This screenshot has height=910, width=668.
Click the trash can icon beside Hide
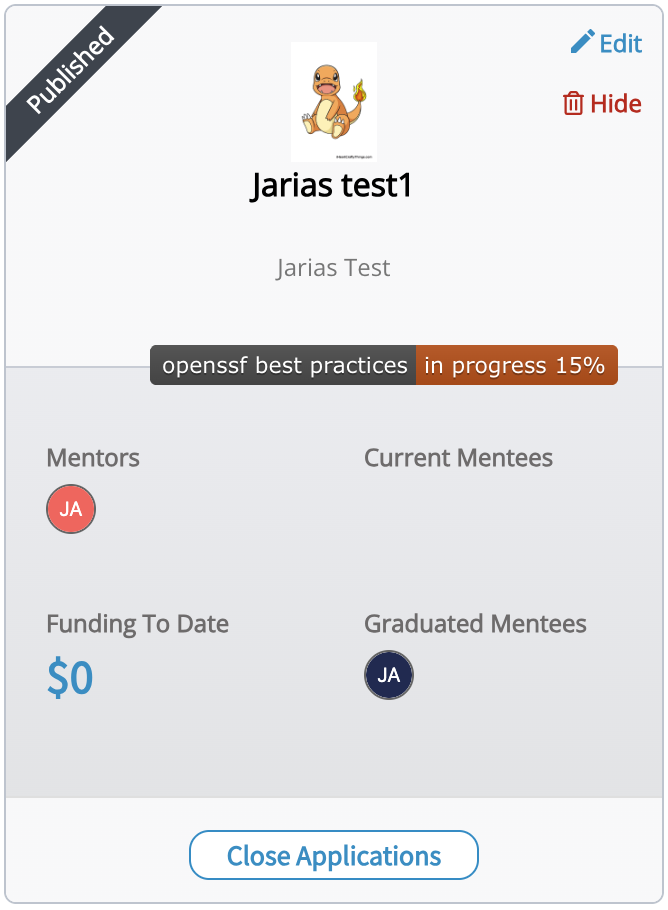[x=572, y=103]
